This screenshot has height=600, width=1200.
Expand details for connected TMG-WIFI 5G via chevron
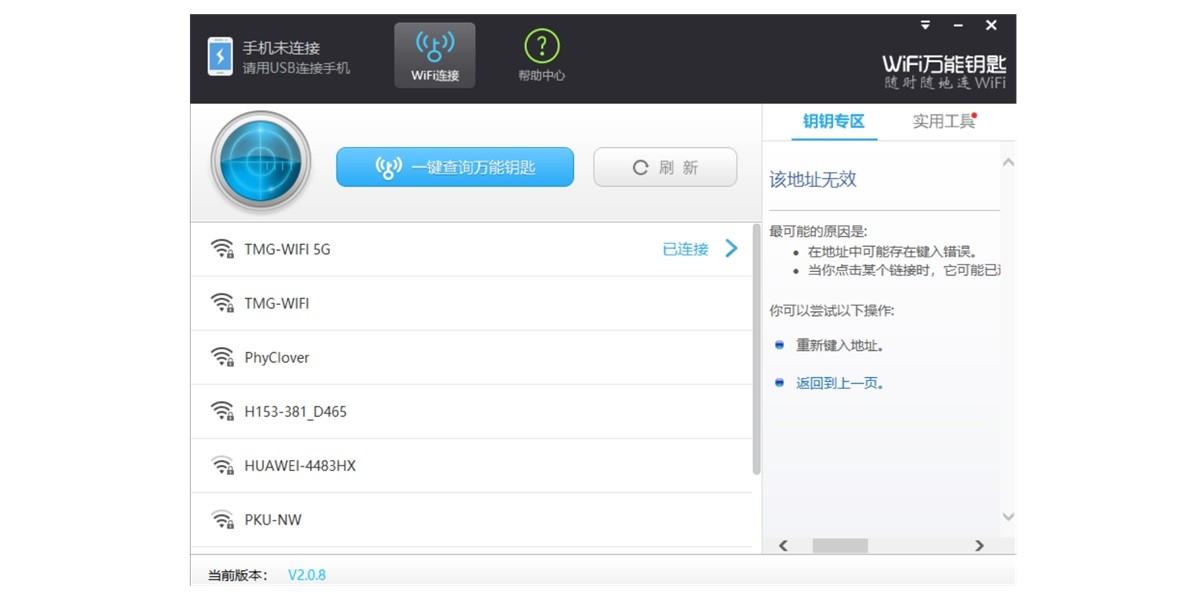pos(731,248)
